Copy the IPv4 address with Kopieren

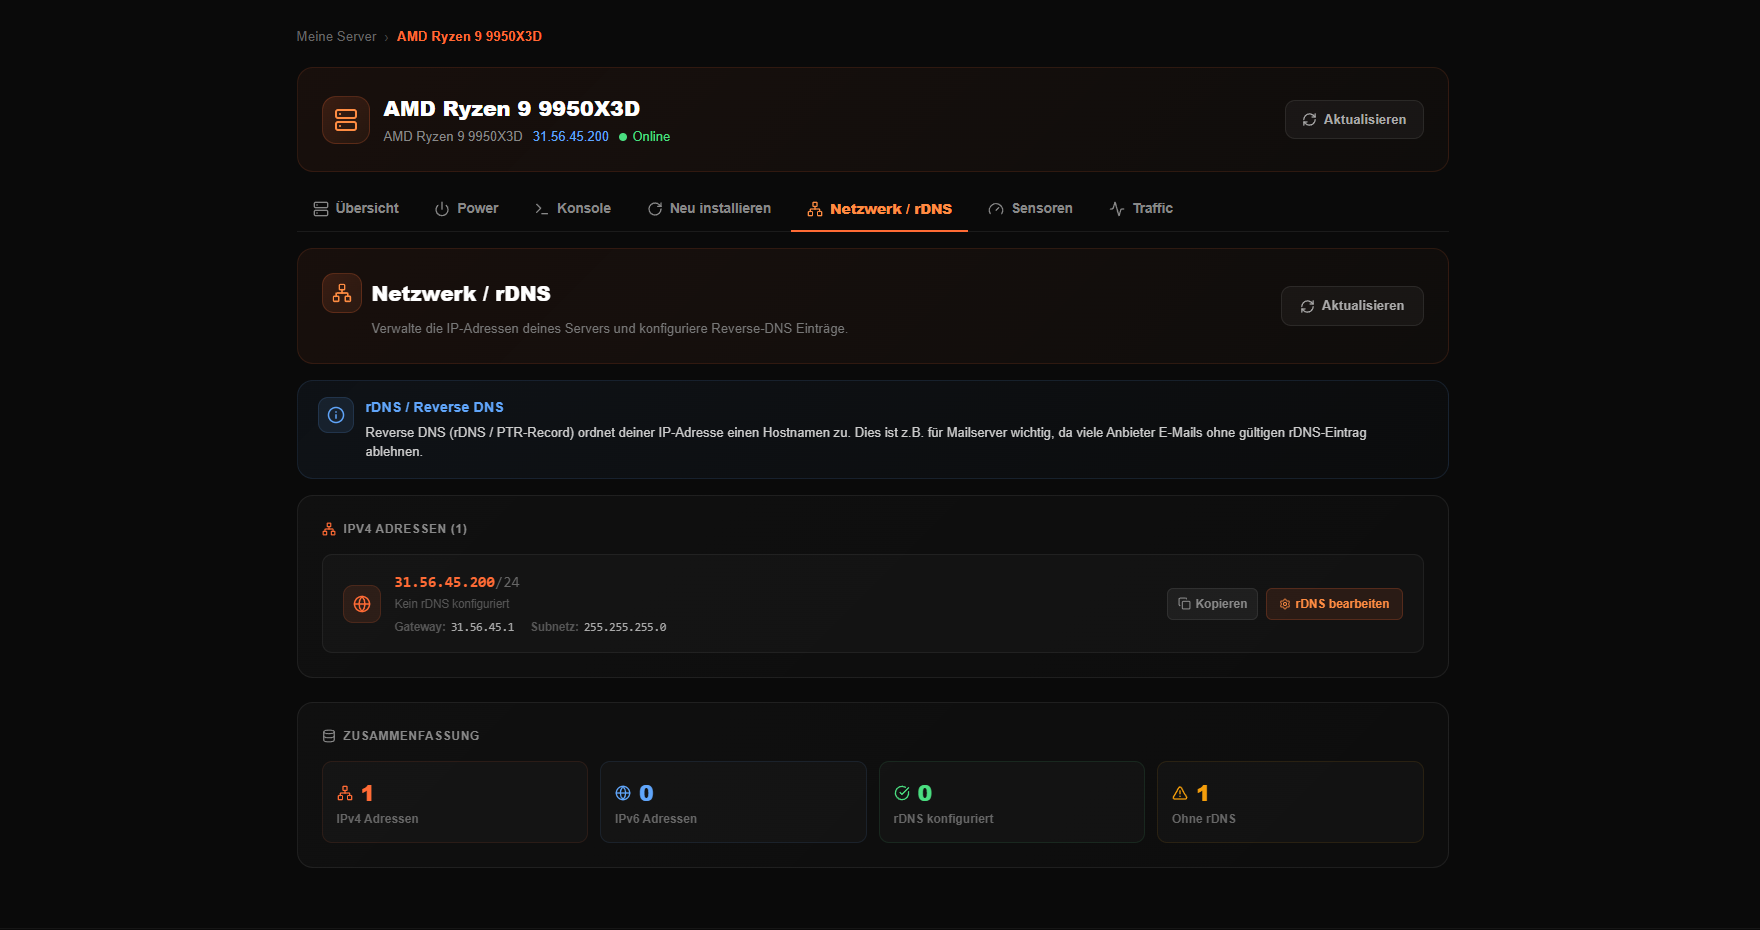[1212, 604]
